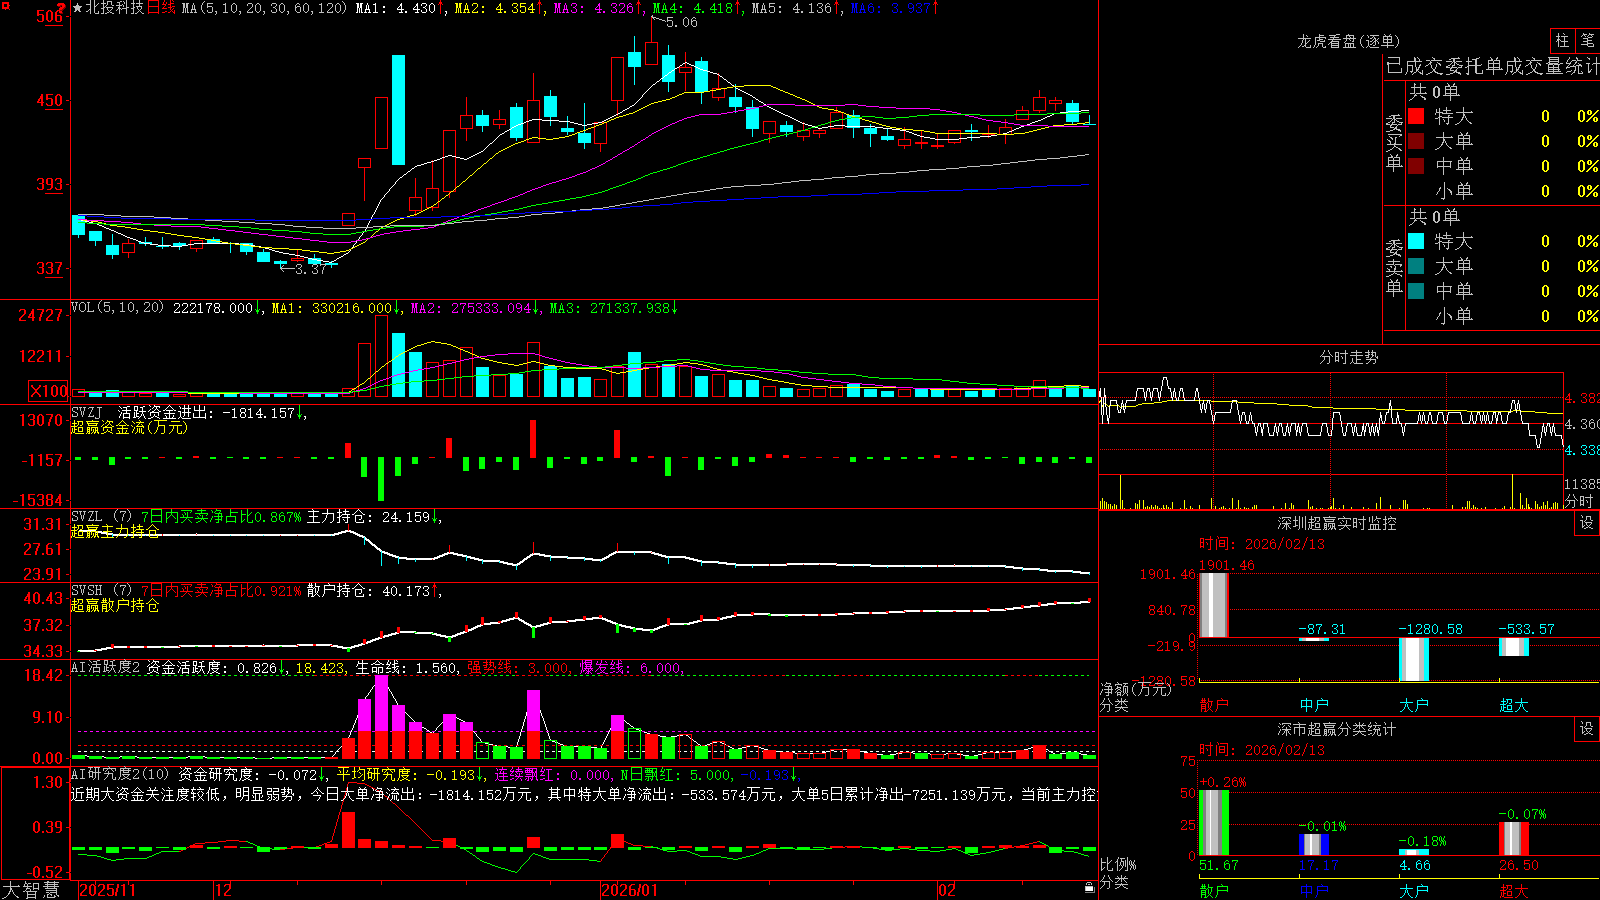Switch to the 笔 view tab
1600x900 pixels.
coord(1588,41)
